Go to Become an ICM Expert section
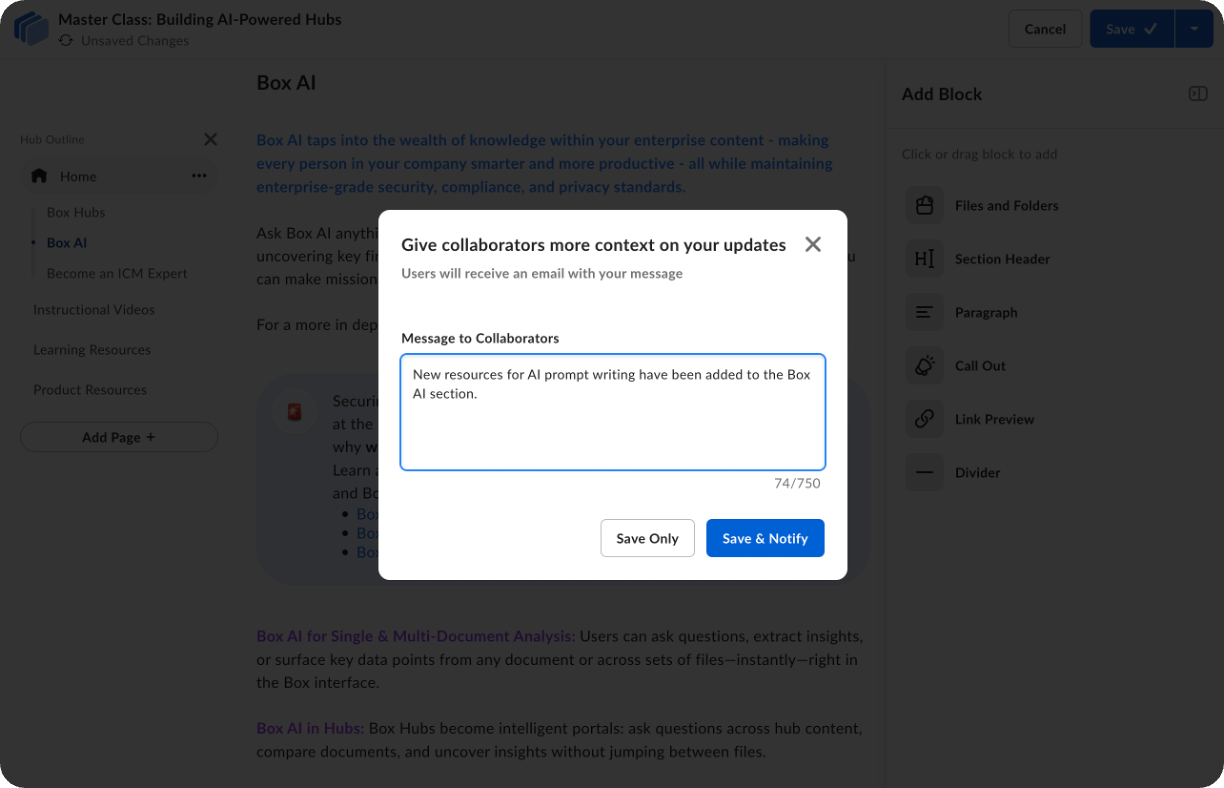 (117, 273)
